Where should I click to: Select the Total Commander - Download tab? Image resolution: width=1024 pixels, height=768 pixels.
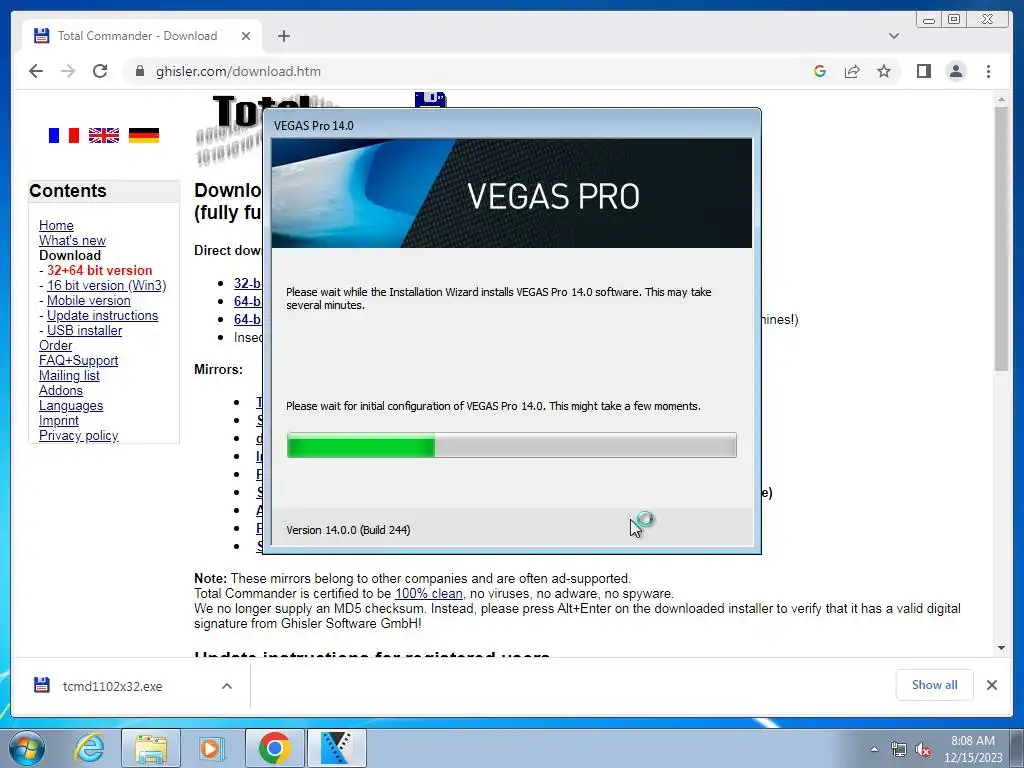click(142, 36)
